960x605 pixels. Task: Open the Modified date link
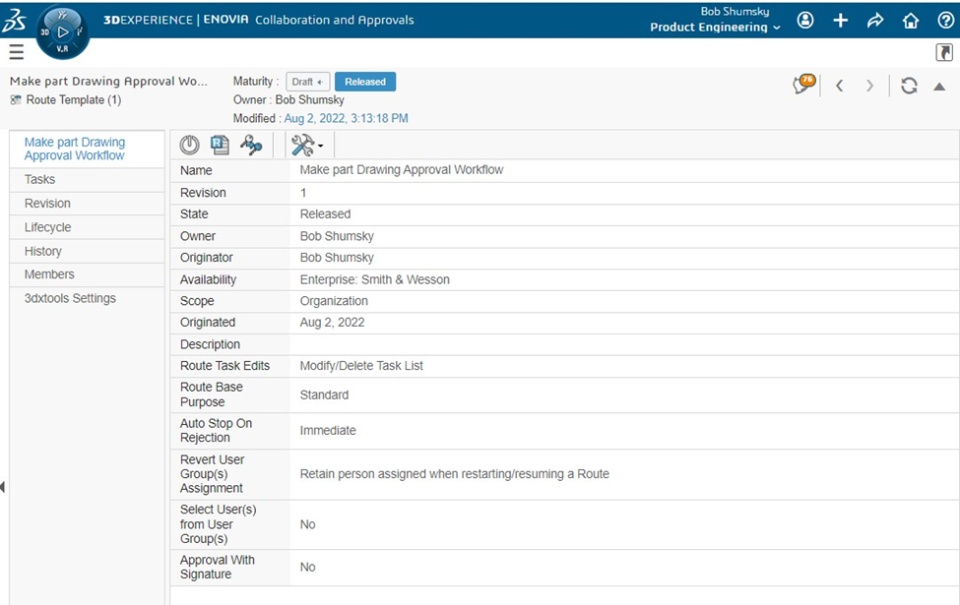(346, 118)
